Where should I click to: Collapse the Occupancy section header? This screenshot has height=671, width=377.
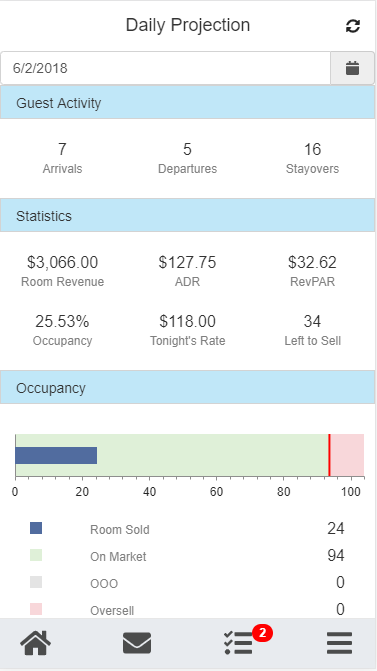pos(187,388)
